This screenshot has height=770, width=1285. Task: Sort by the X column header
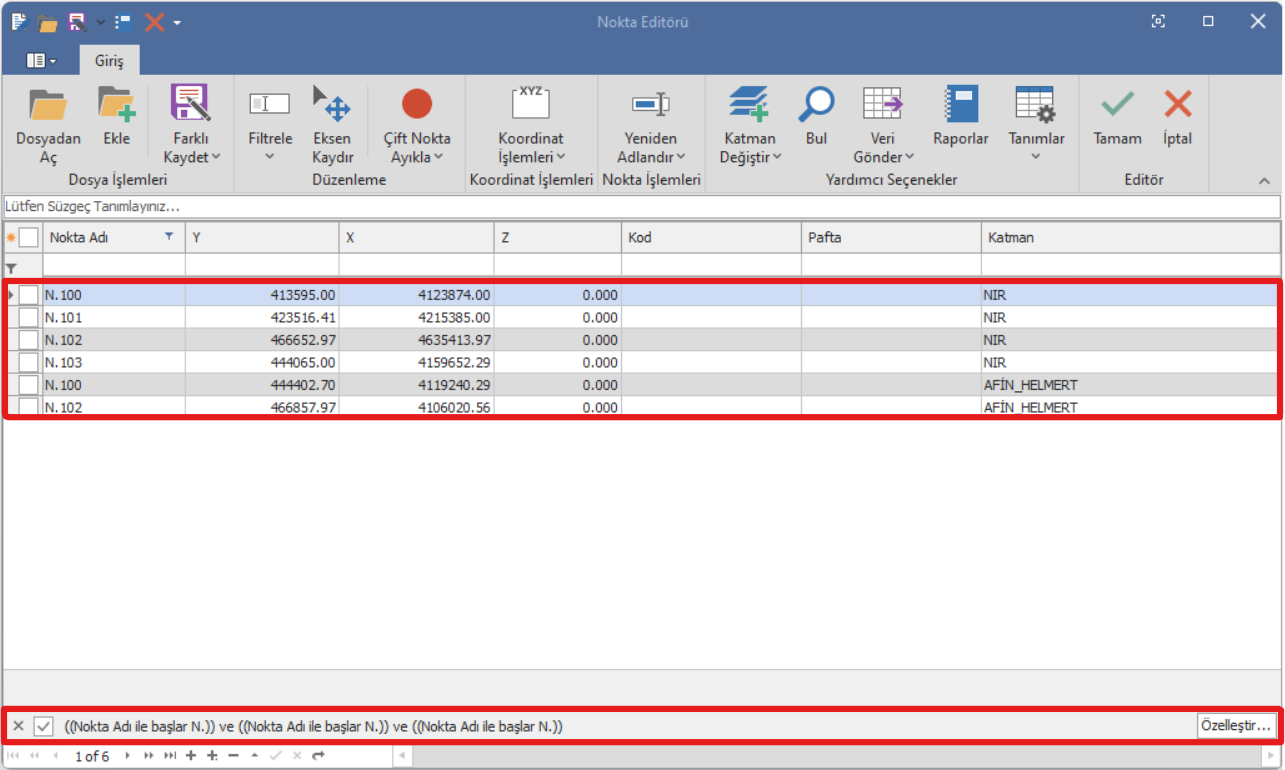416,237
